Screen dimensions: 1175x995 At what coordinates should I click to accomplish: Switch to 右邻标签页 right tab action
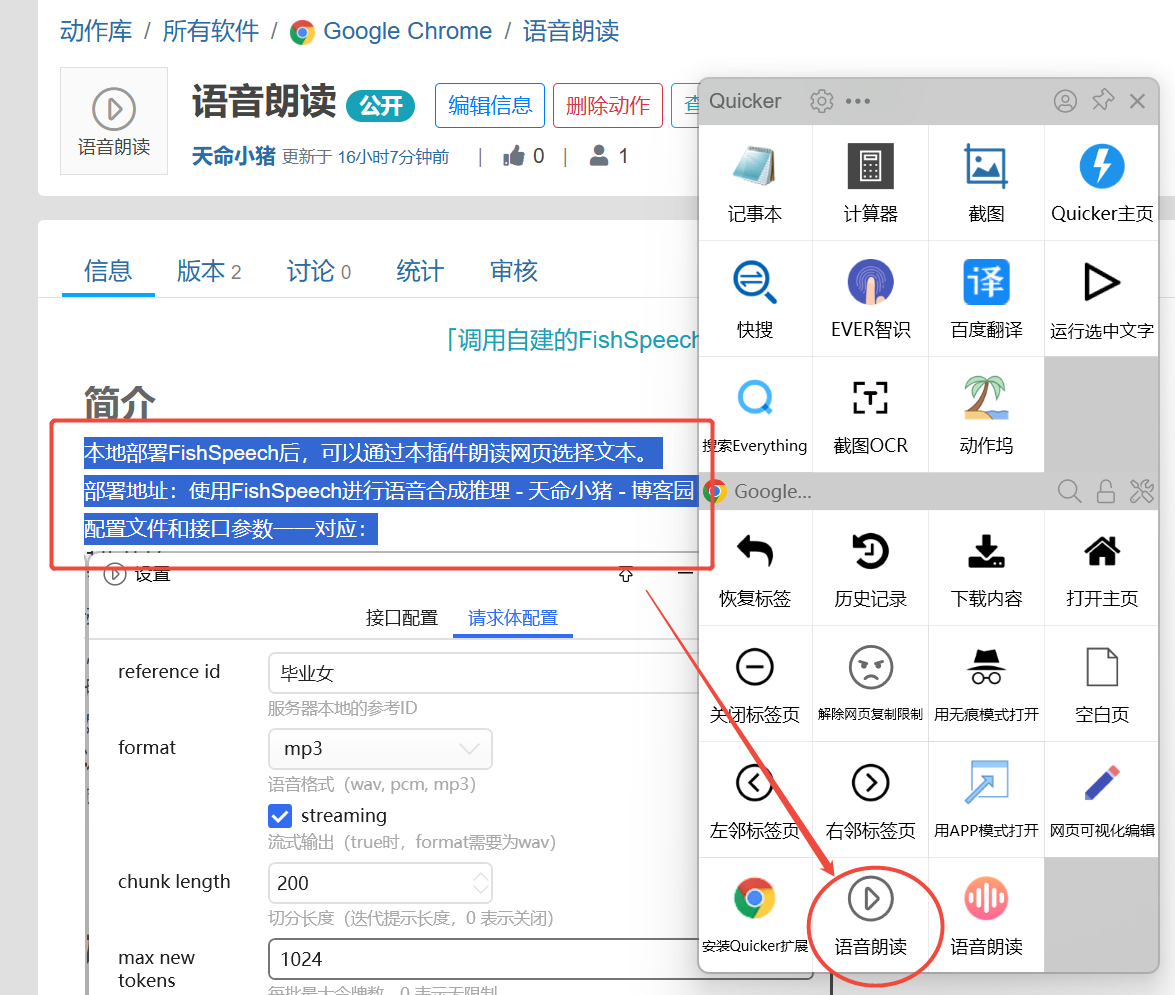pos(870,799)
